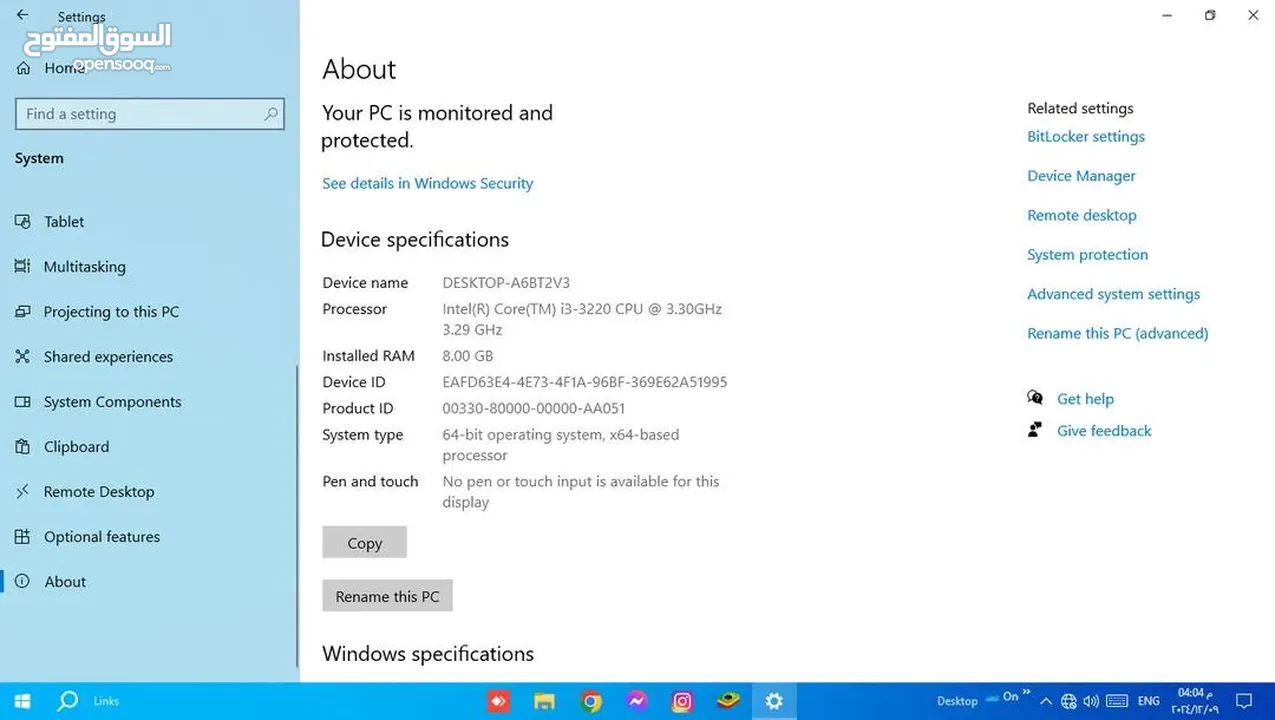The width and height of the screenshot is (1275, 720).
Task: Open the red AnyDesk taskbar app
Action: [497, 701]
